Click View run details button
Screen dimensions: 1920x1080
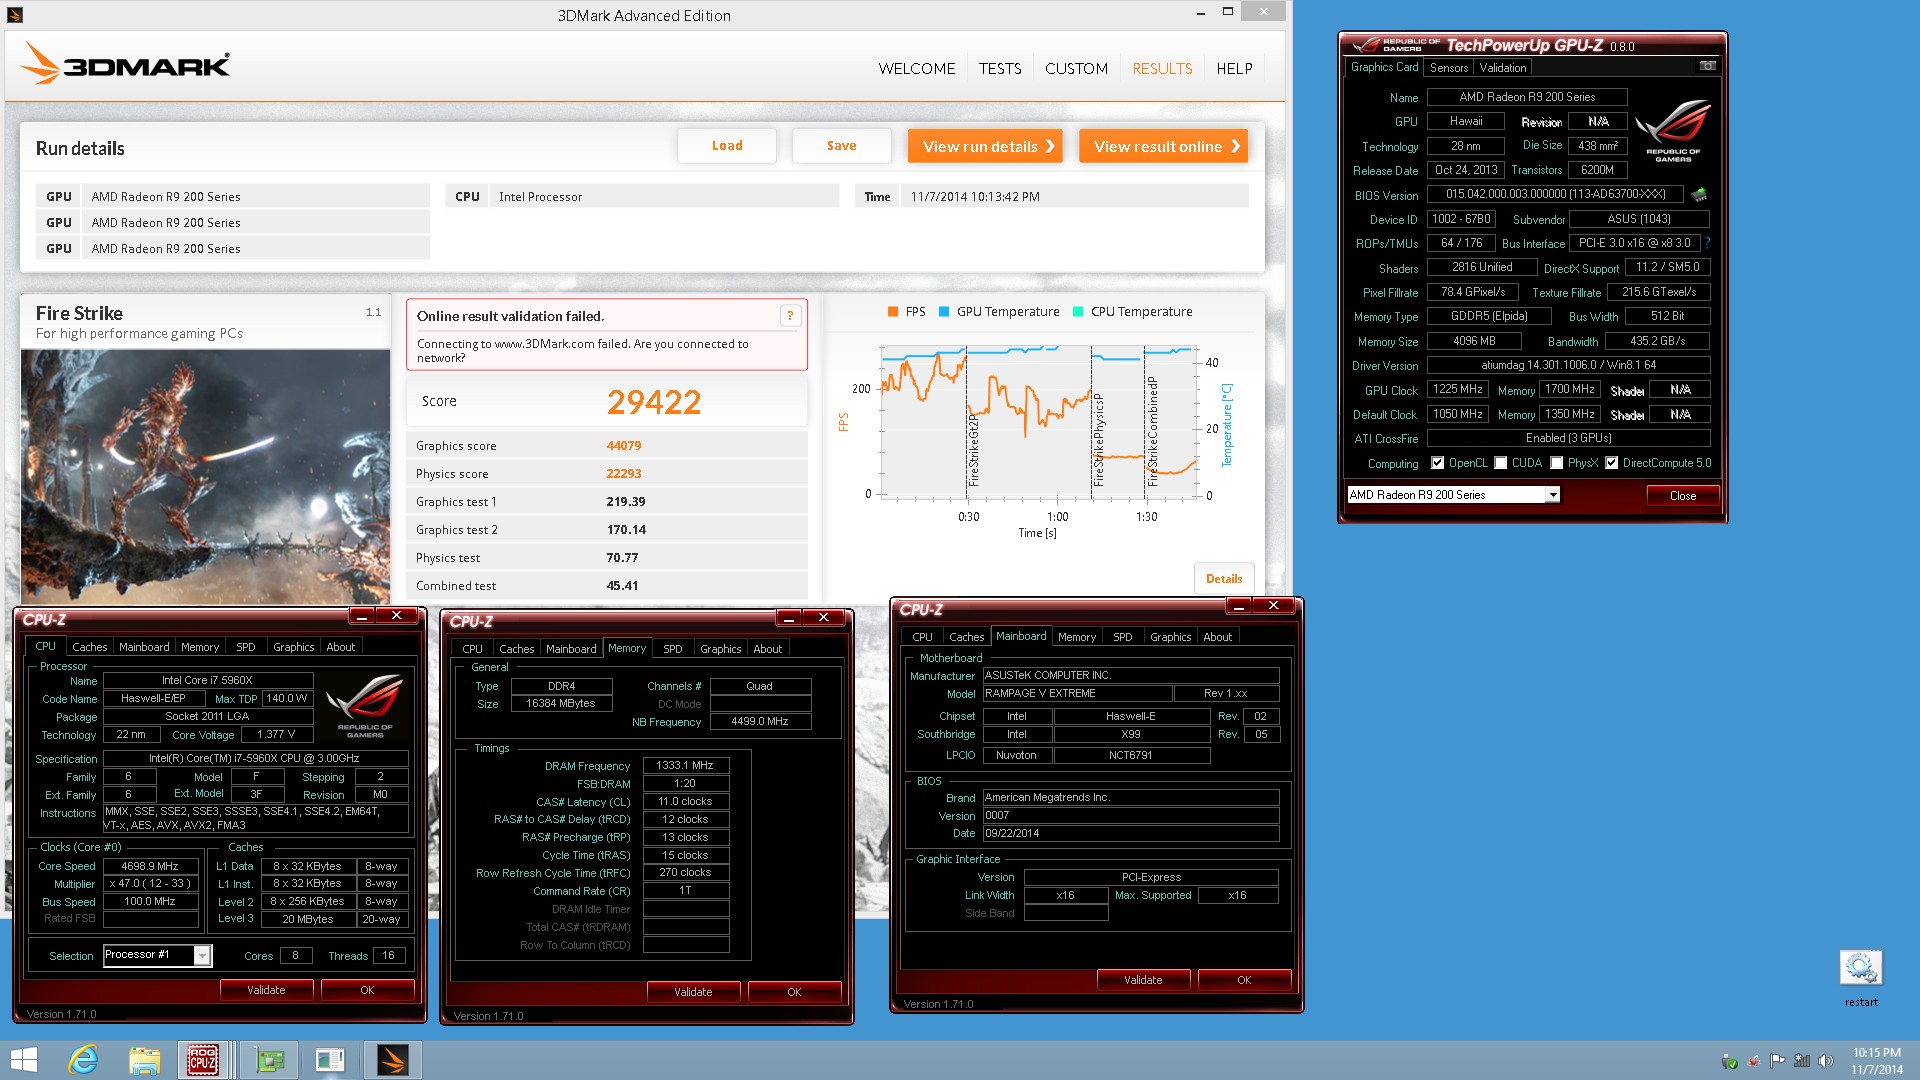click(985, 146)
